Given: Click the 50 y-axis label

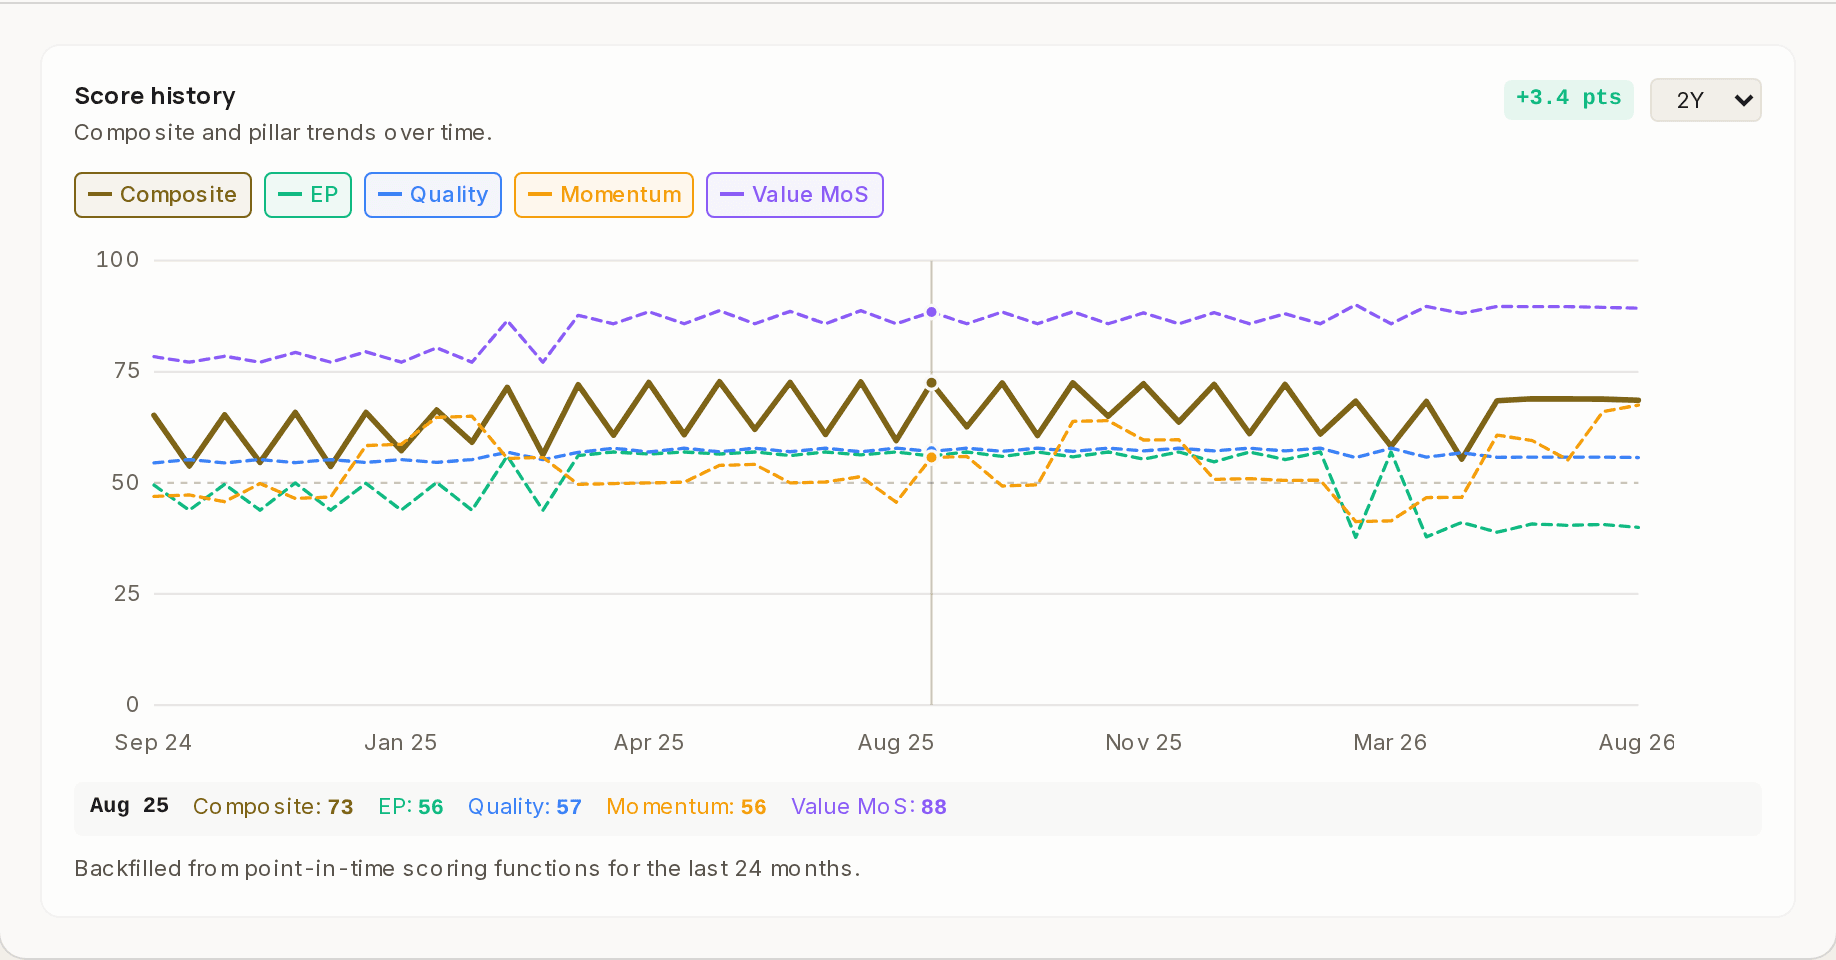Looking at the screenshot, I should [x=126, y=483].
